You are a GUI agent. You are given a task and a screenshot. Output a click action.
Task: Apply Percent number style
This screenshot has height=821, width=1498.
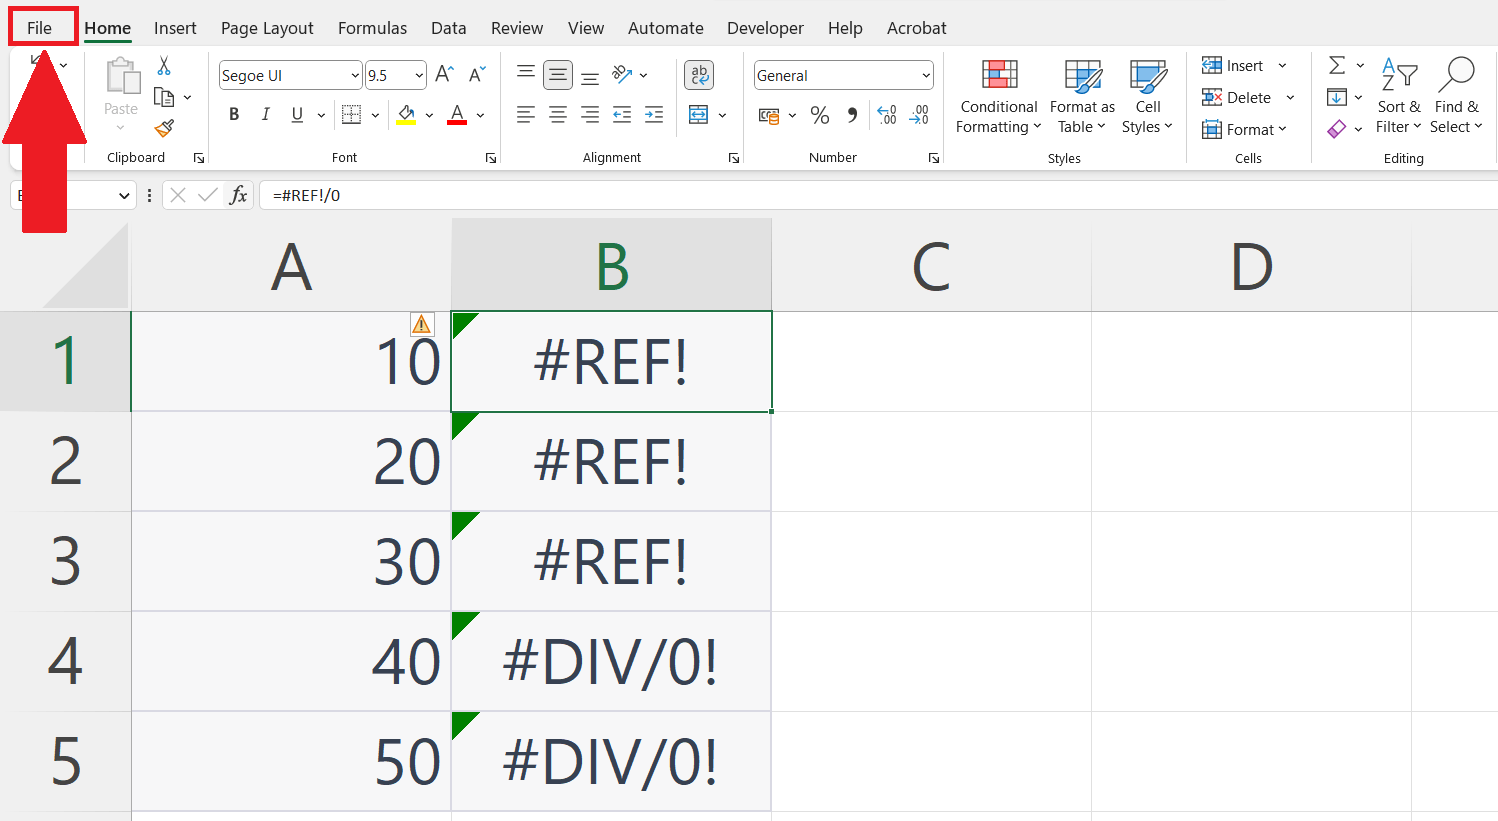click(819, 115)
